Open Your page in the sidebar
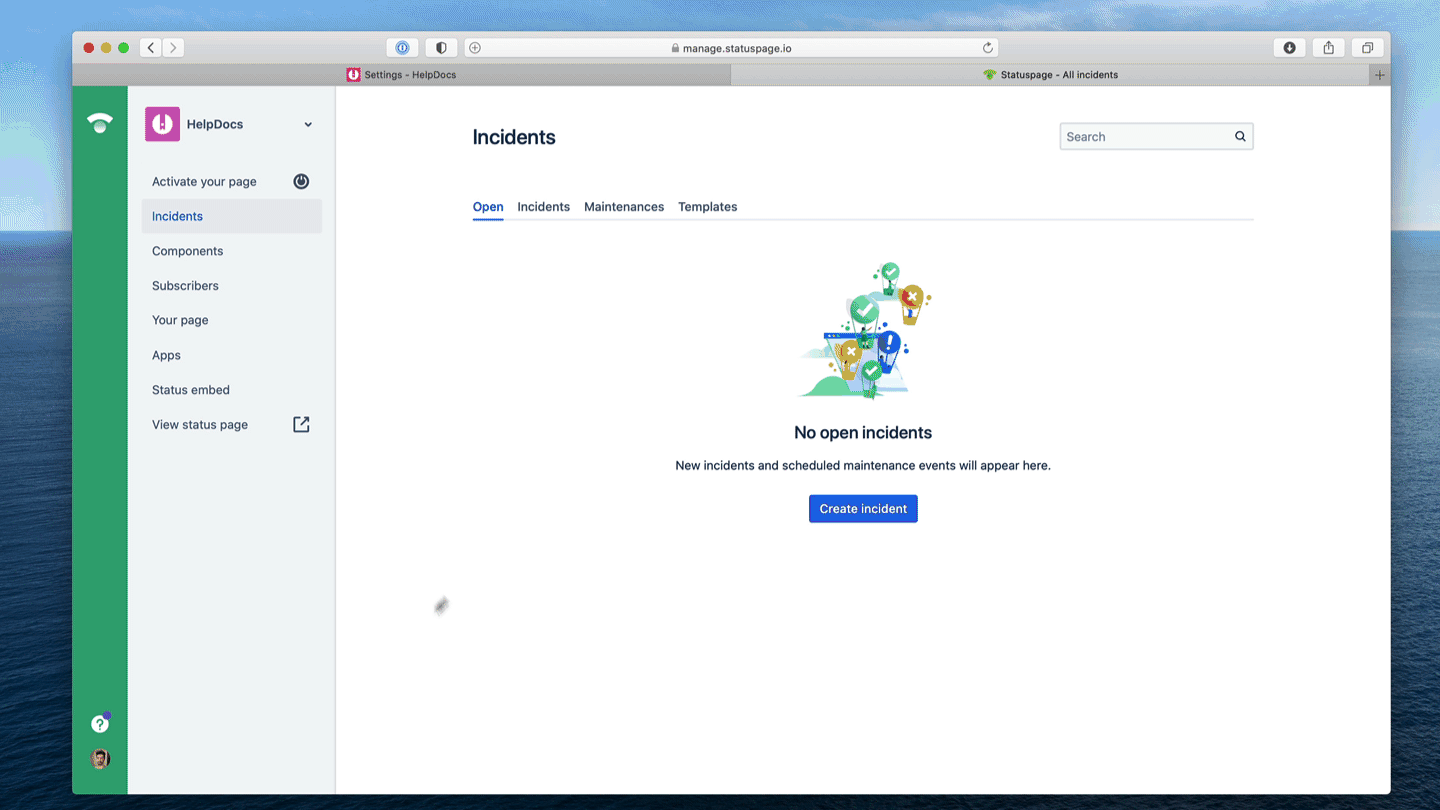 point(231,320)
